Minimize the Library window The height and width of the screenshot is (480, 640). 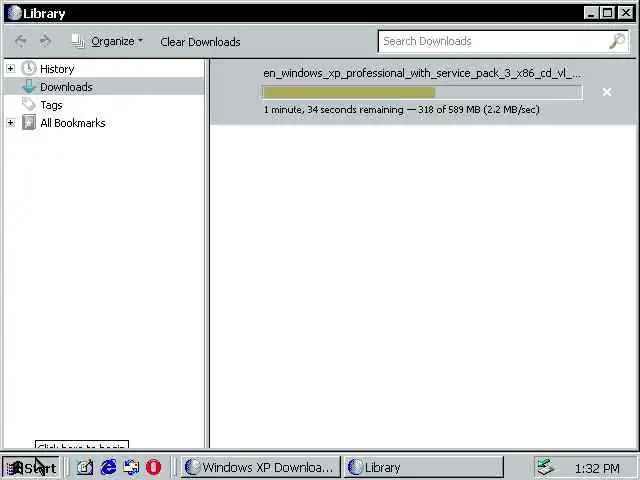pyautogui.click(x=590, y=13)
